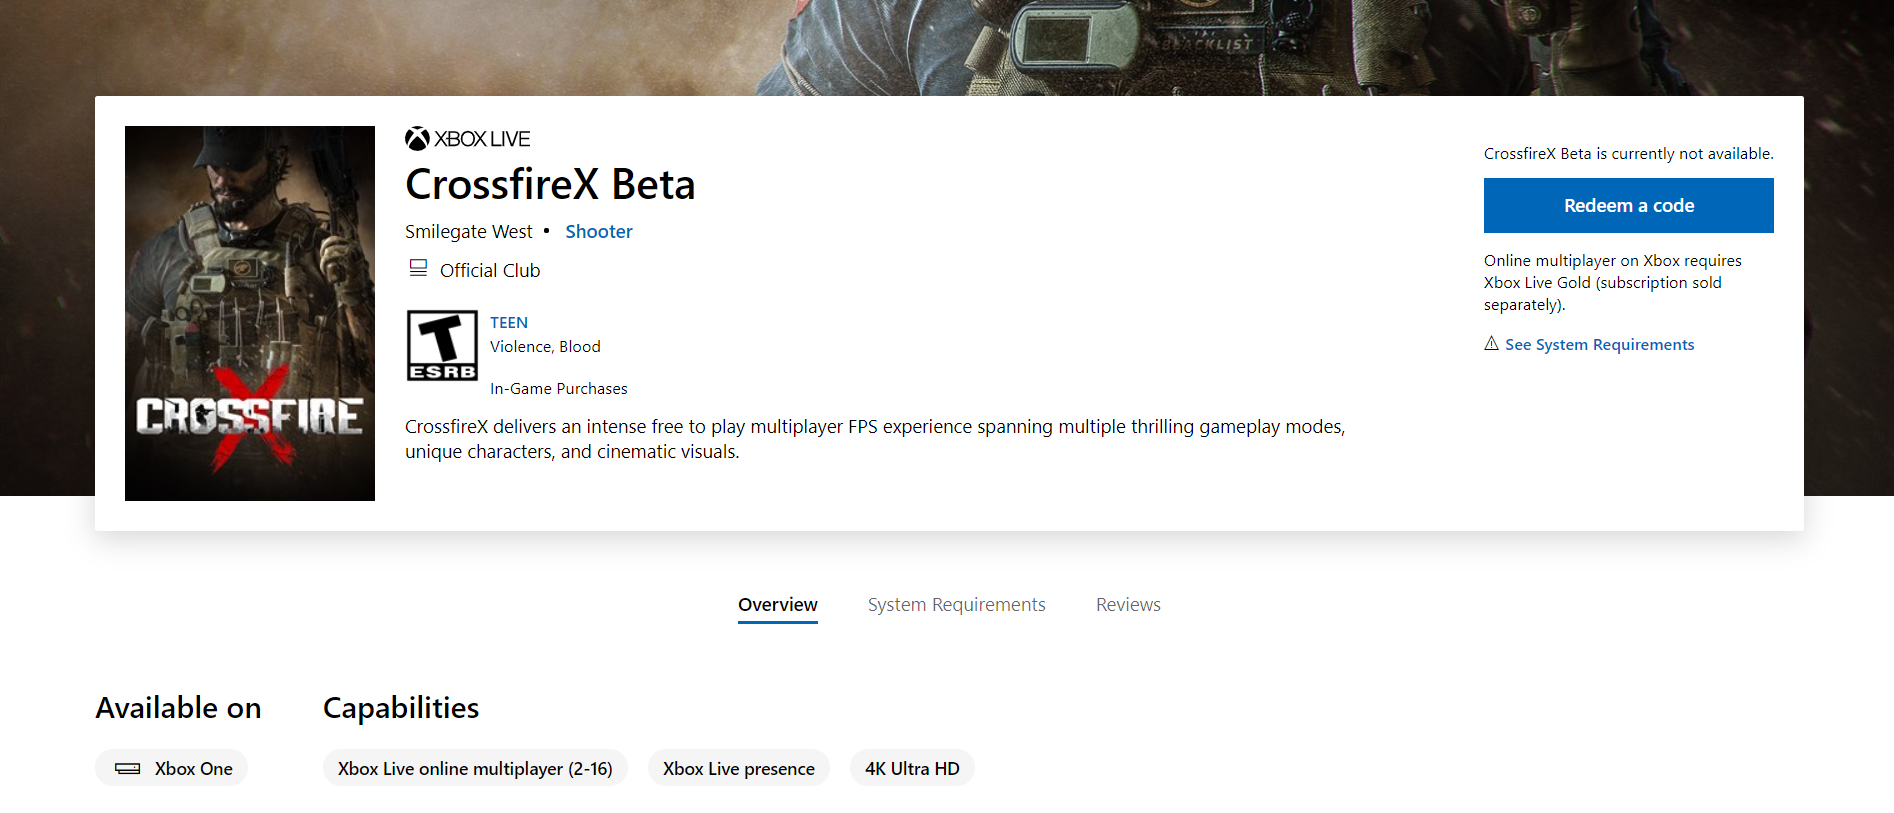This screenshot has height=813, width=1894.
Task: Click the Smilegate West publisher text
Action: 468,231
